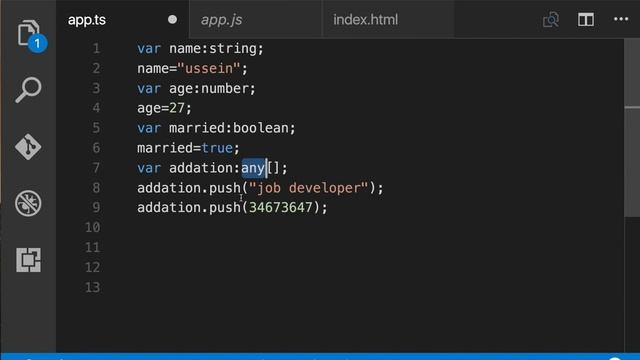The width and height of the screenshot is (640, 360).
Task: Click the string "ussein" on line 2
Action: tap(208, 68)
